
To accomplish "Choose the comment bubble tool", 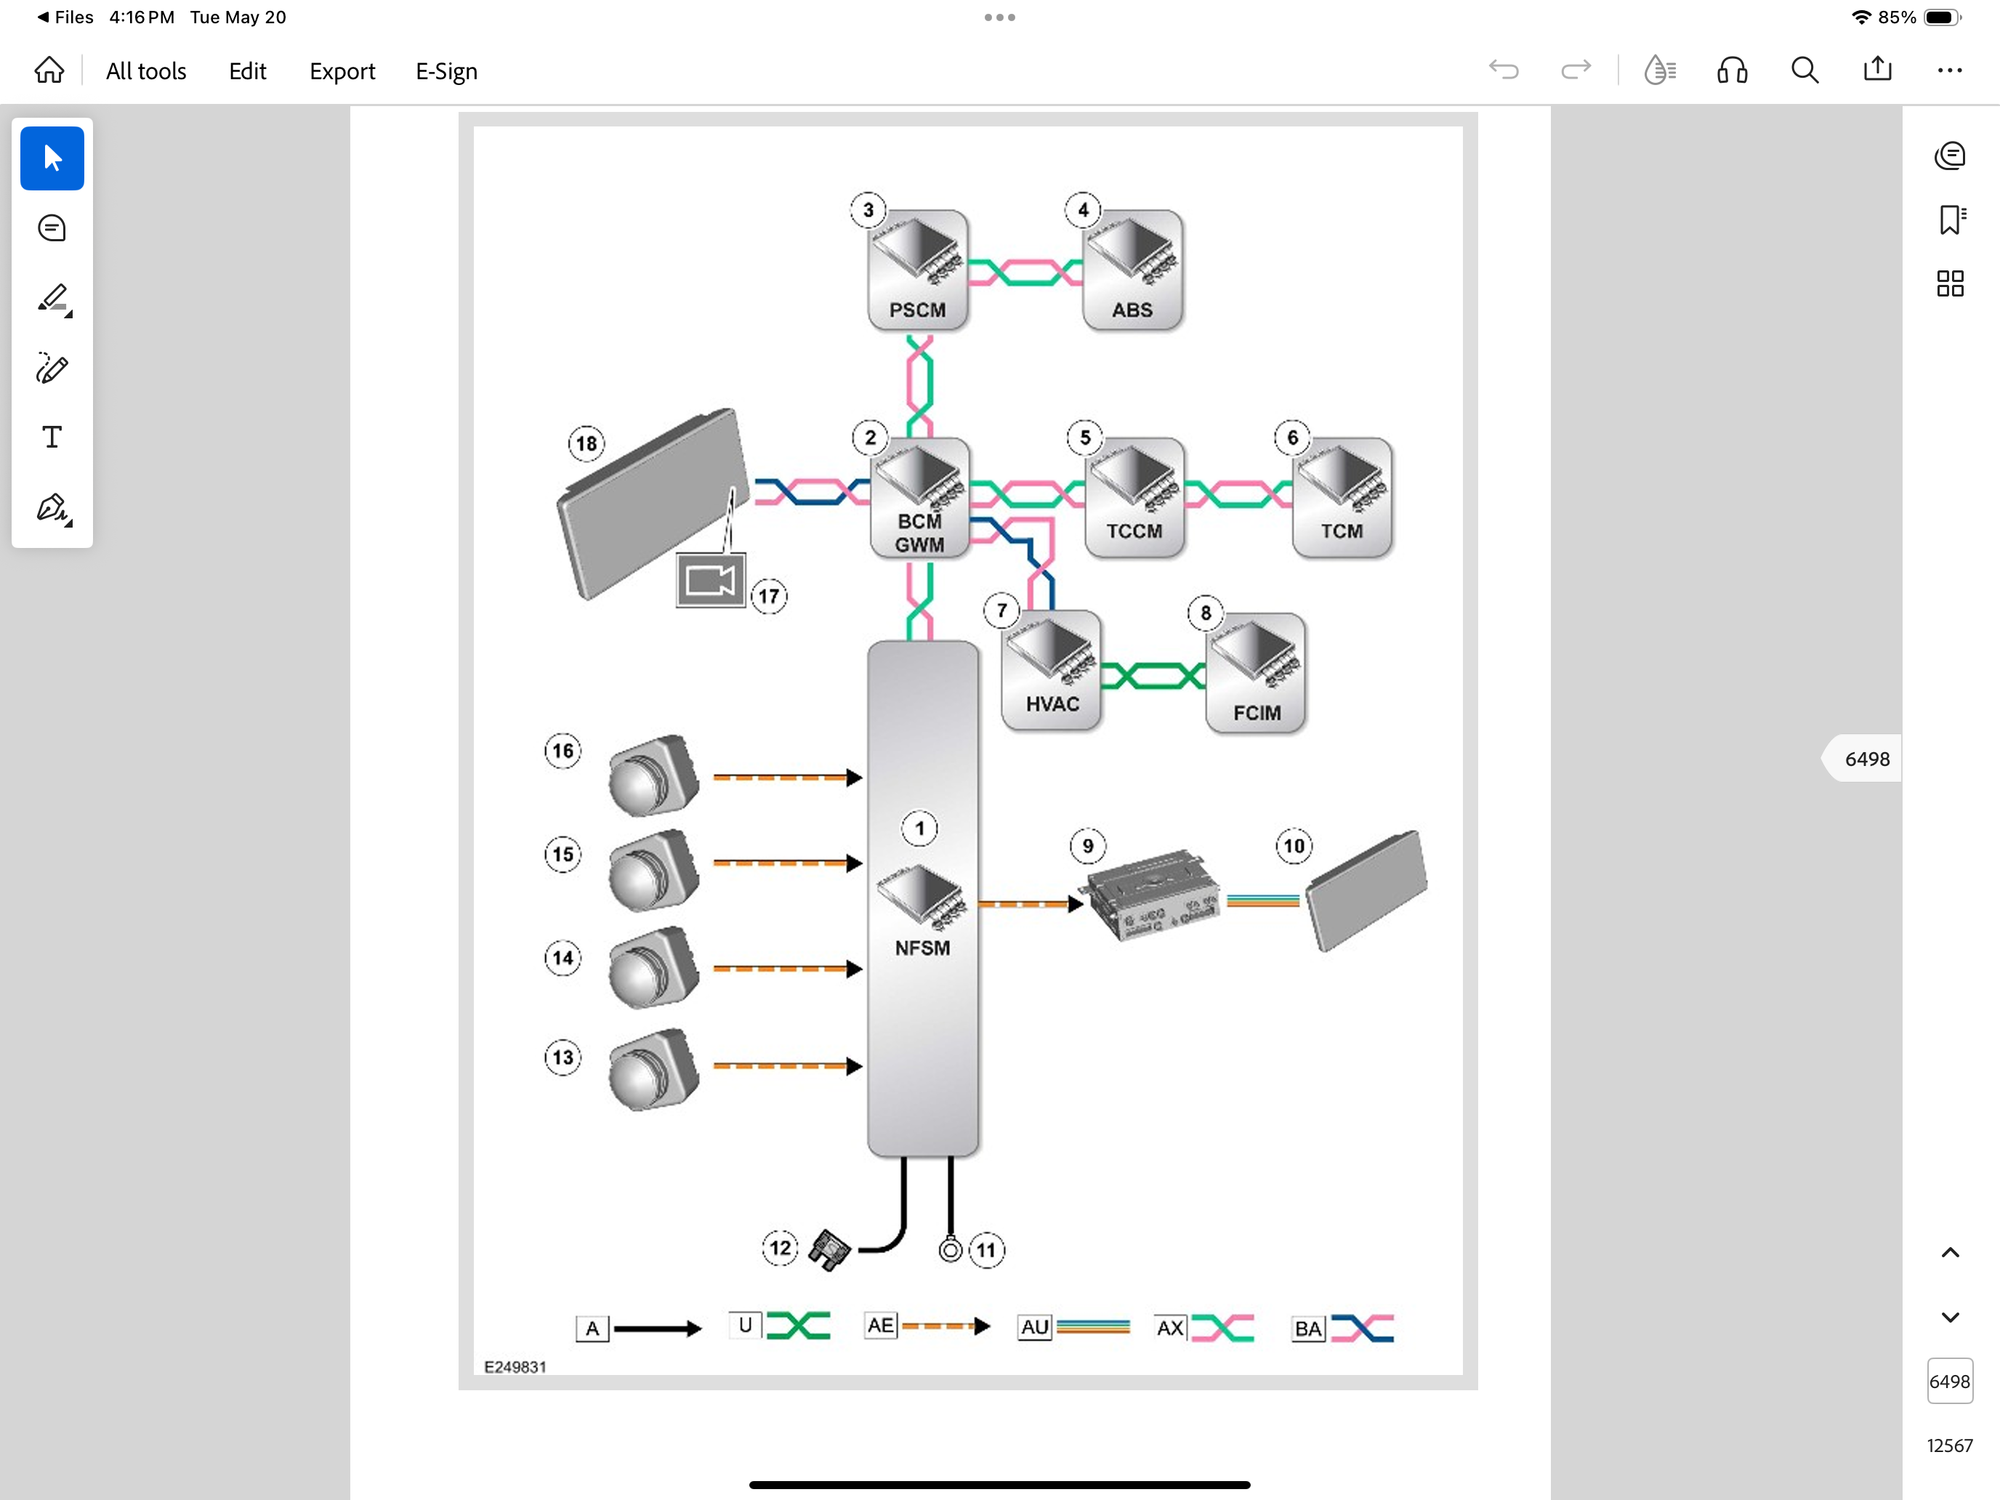I will pyautogui.click(x=52, y=229).
